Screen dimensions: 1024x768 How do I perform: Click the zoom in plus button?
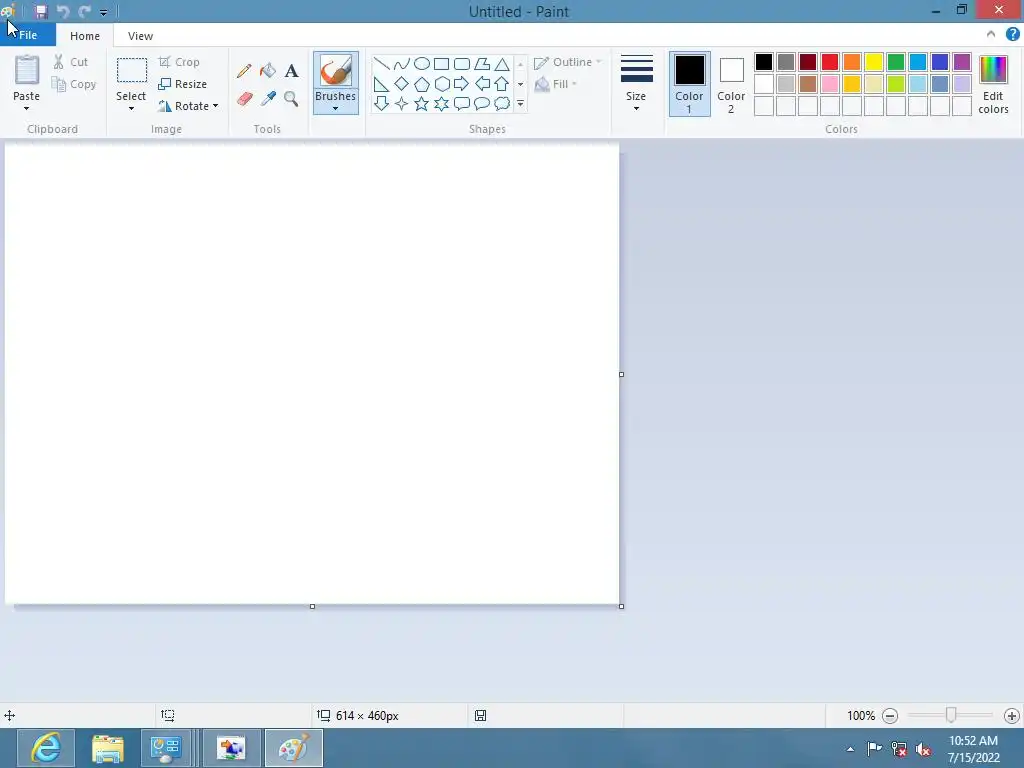[x=1012, y=716]
